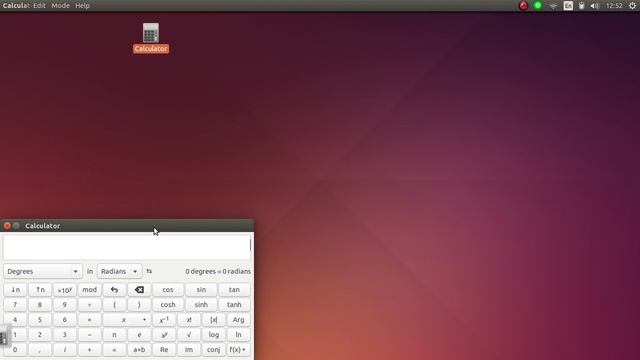Open the system gear session menu
640x360 pixels.
632,6
